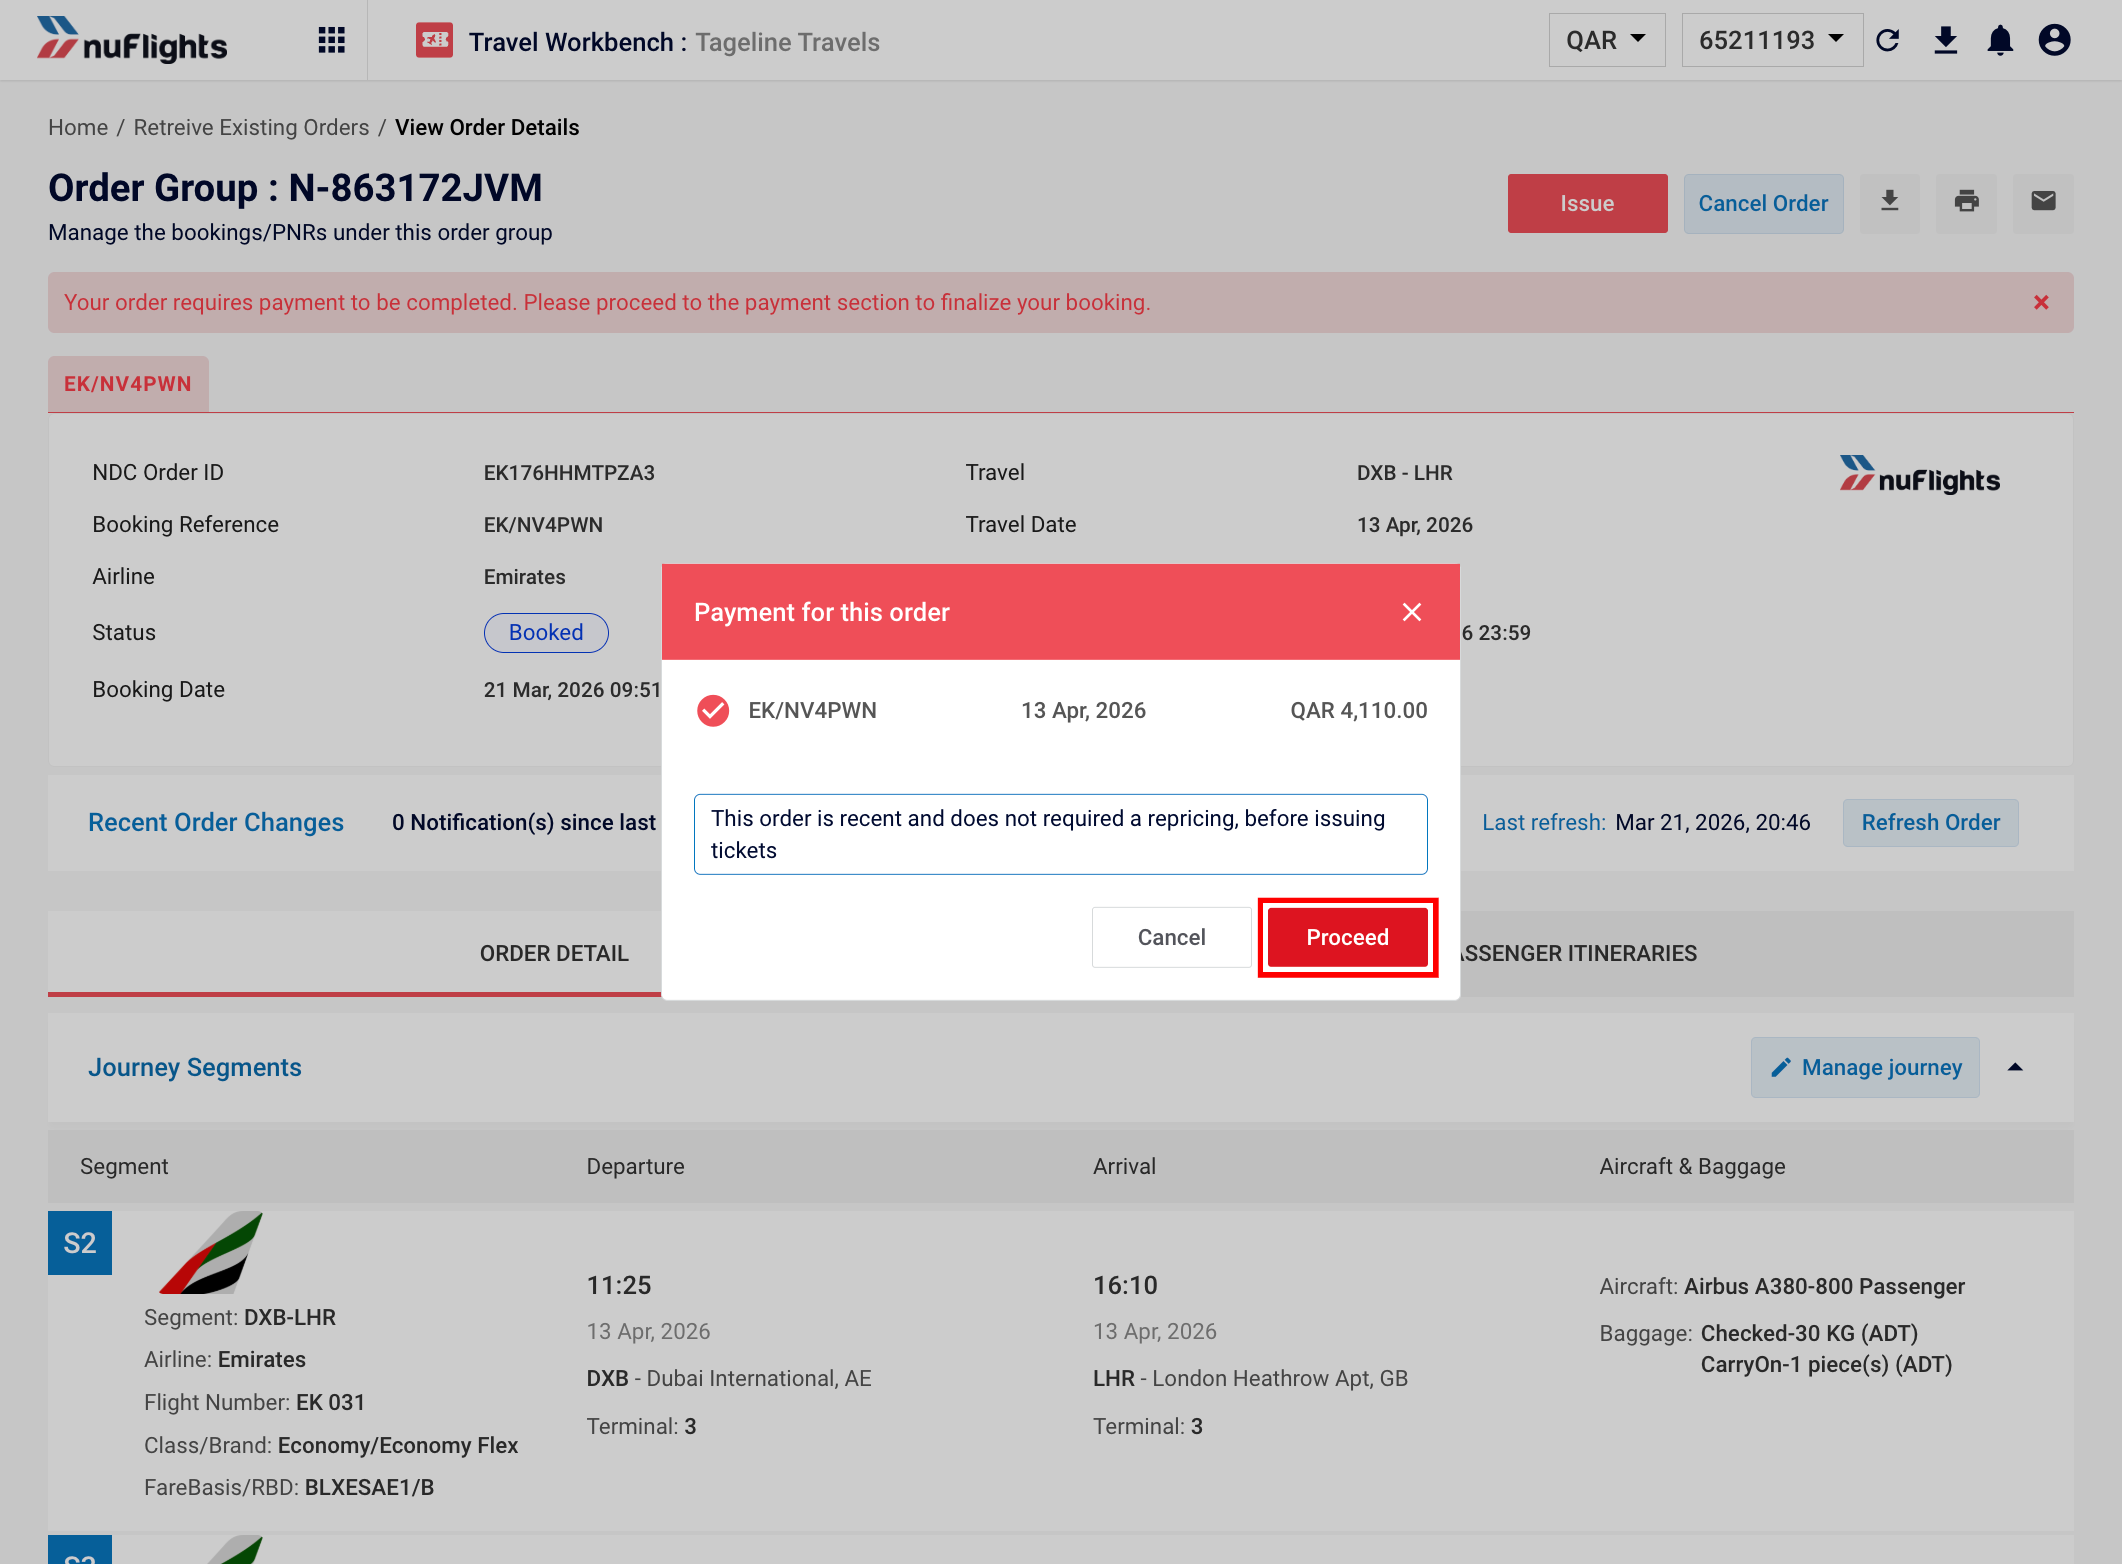Collapse the Journey Segments section
Viewport: 2122px width, 1564px height.
(2015, 1067)
